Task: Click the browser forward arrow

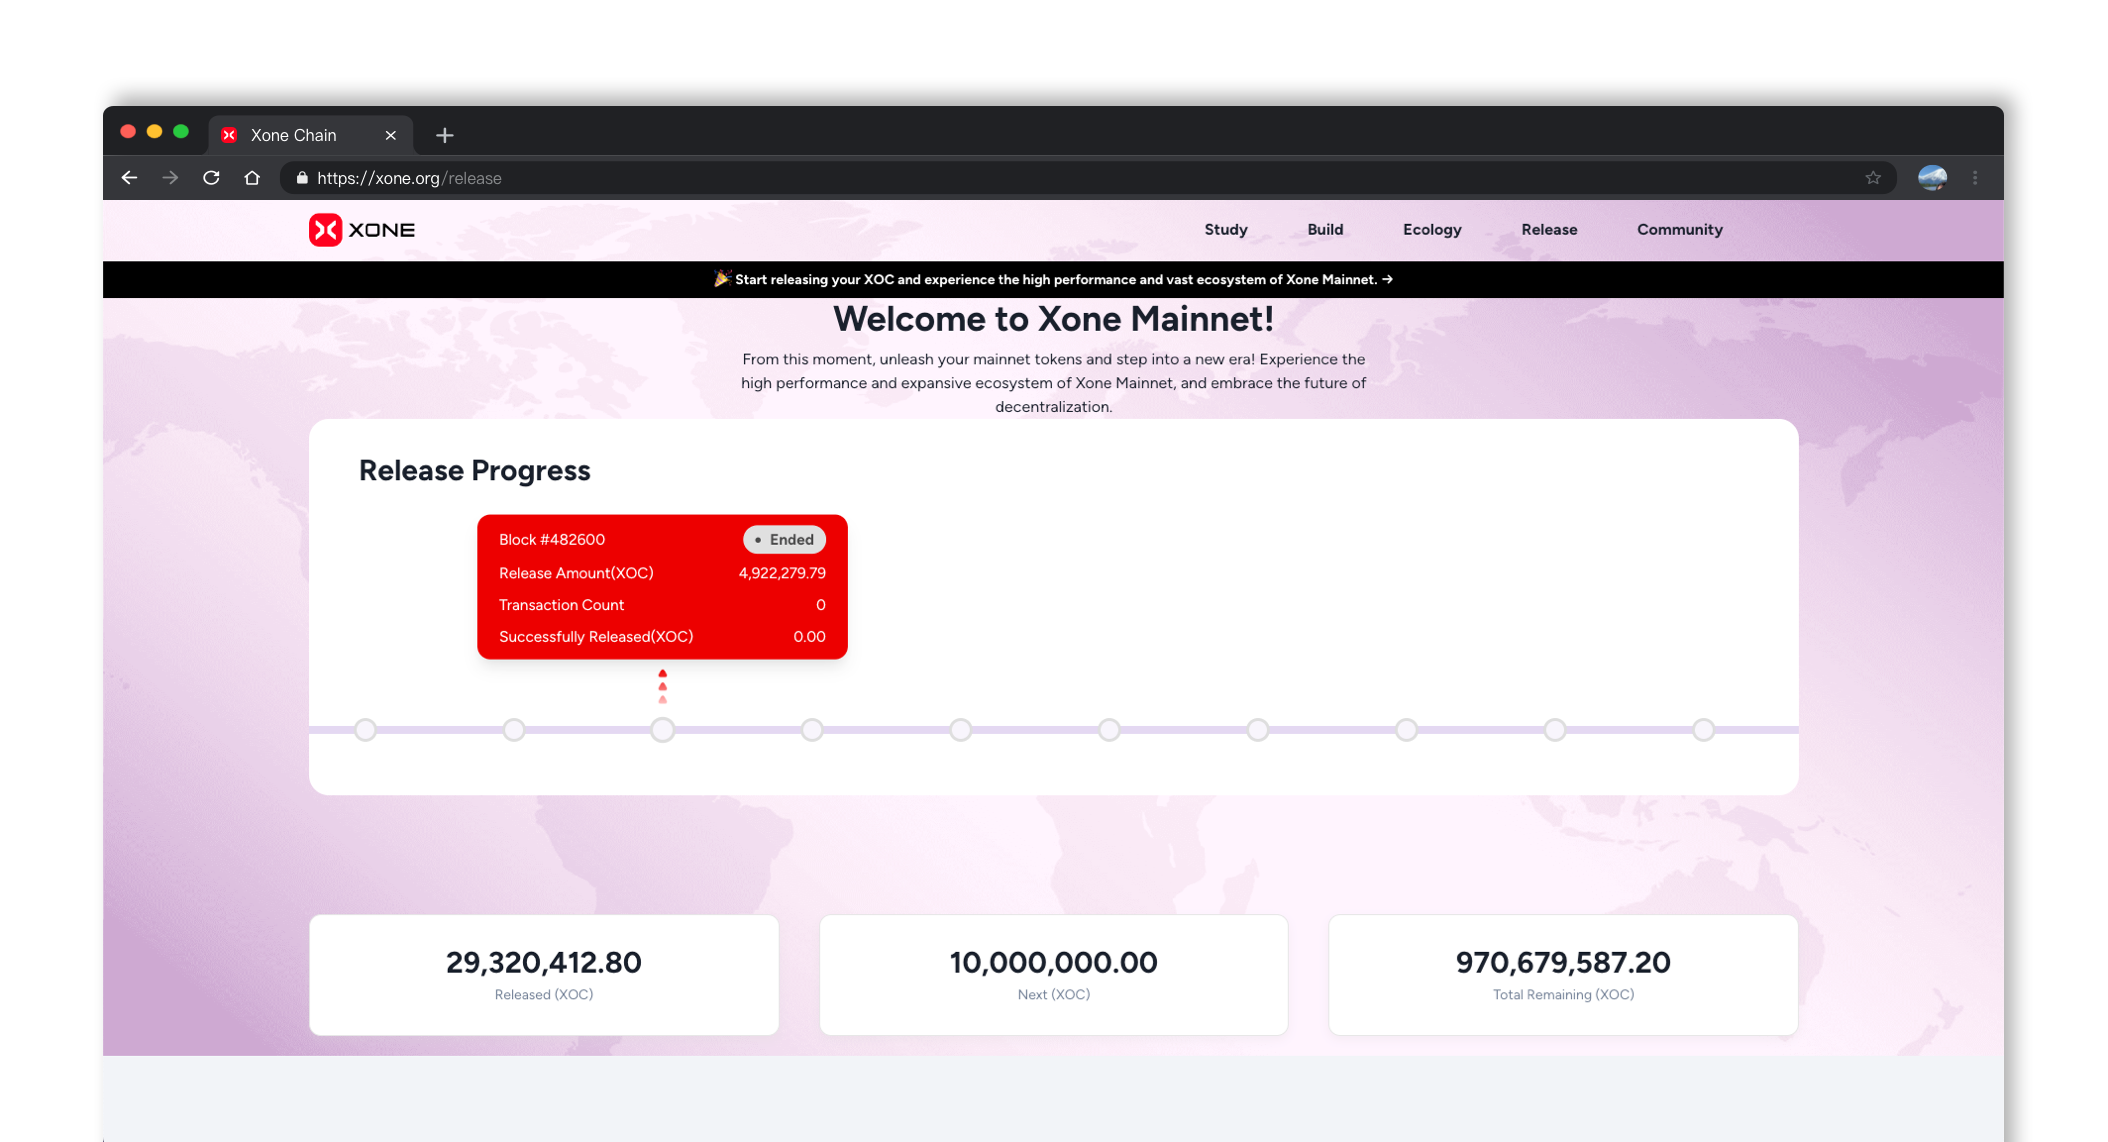Action: [x=170, y=178]
